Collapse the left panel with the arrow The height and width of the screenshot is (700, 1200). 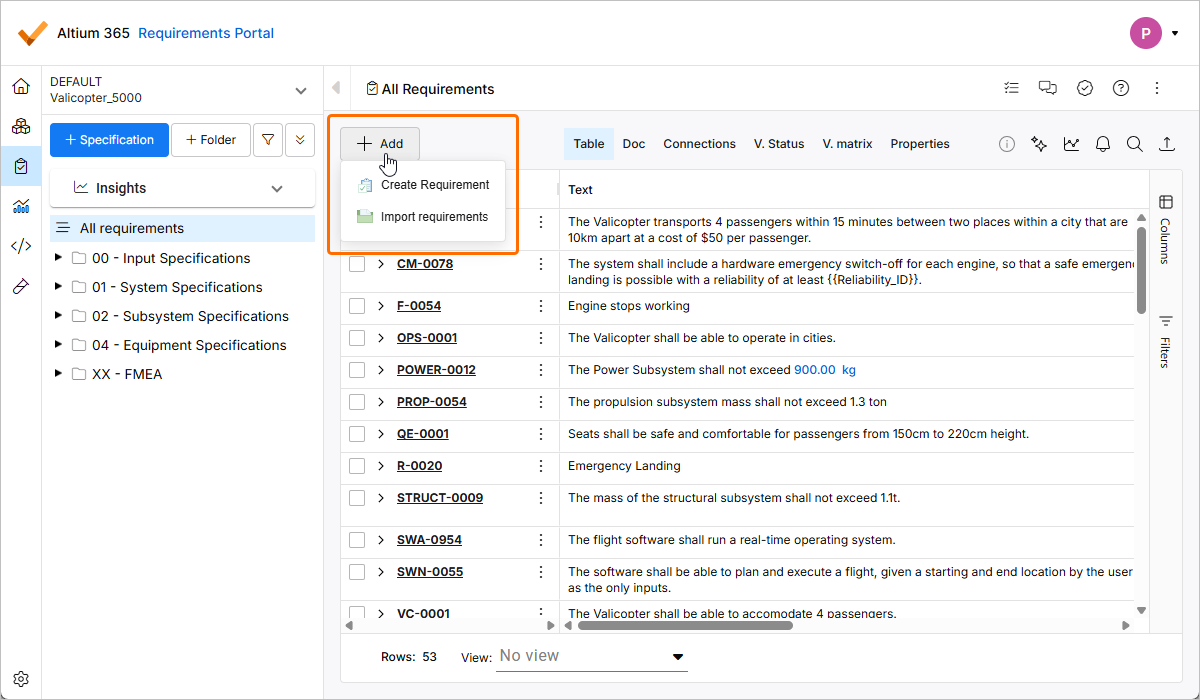[x=336, y=88]
